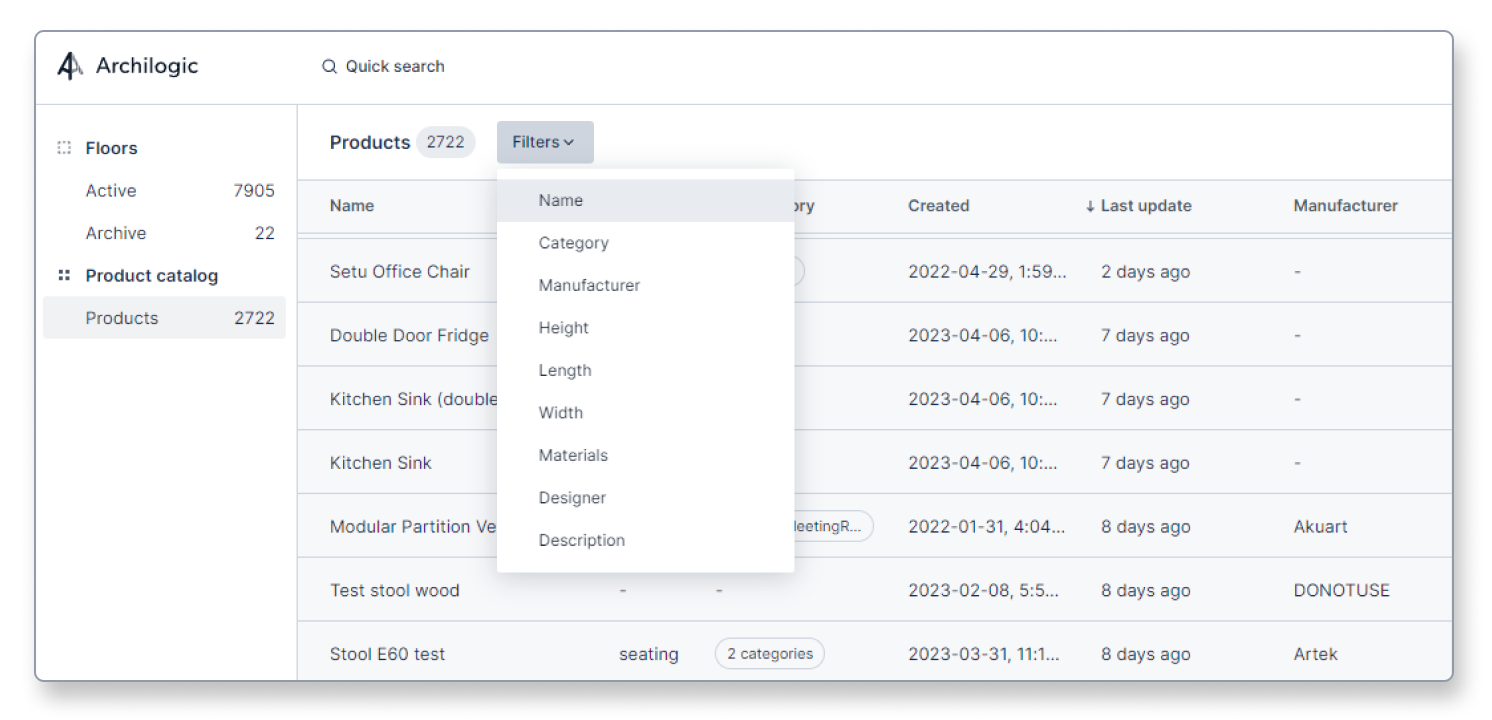Open Kitchen Sink product row

(x=874, y=462)
